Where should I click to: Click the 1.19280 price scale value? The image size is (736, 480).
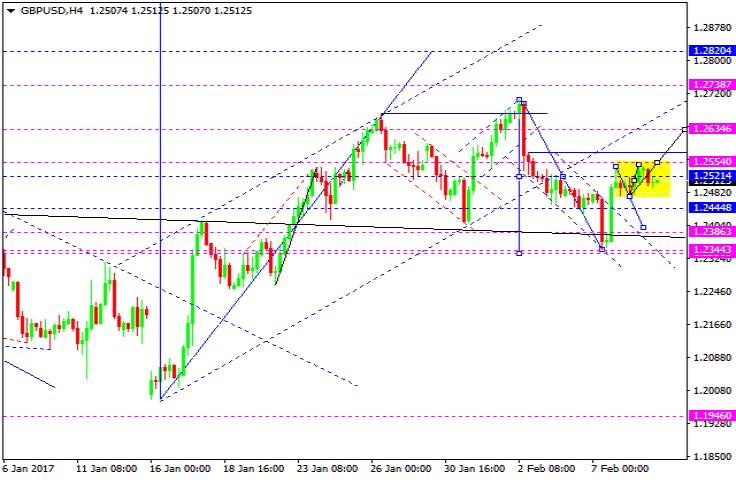(x=713, y=424)
